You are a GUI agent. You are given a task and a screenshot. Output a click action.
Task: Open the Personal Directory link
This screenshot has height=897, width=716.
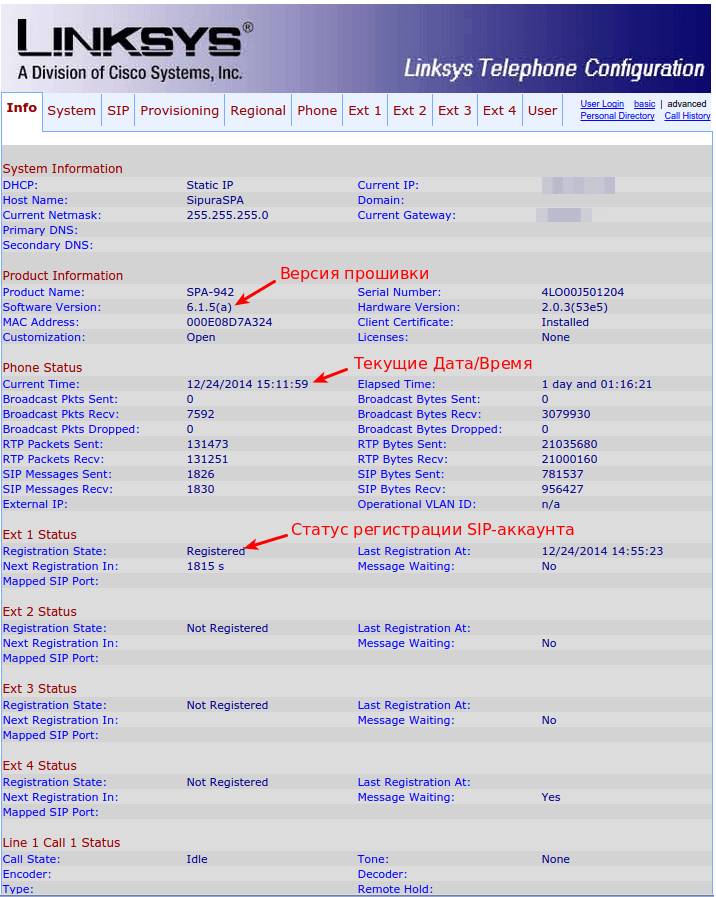click(617, 116)
